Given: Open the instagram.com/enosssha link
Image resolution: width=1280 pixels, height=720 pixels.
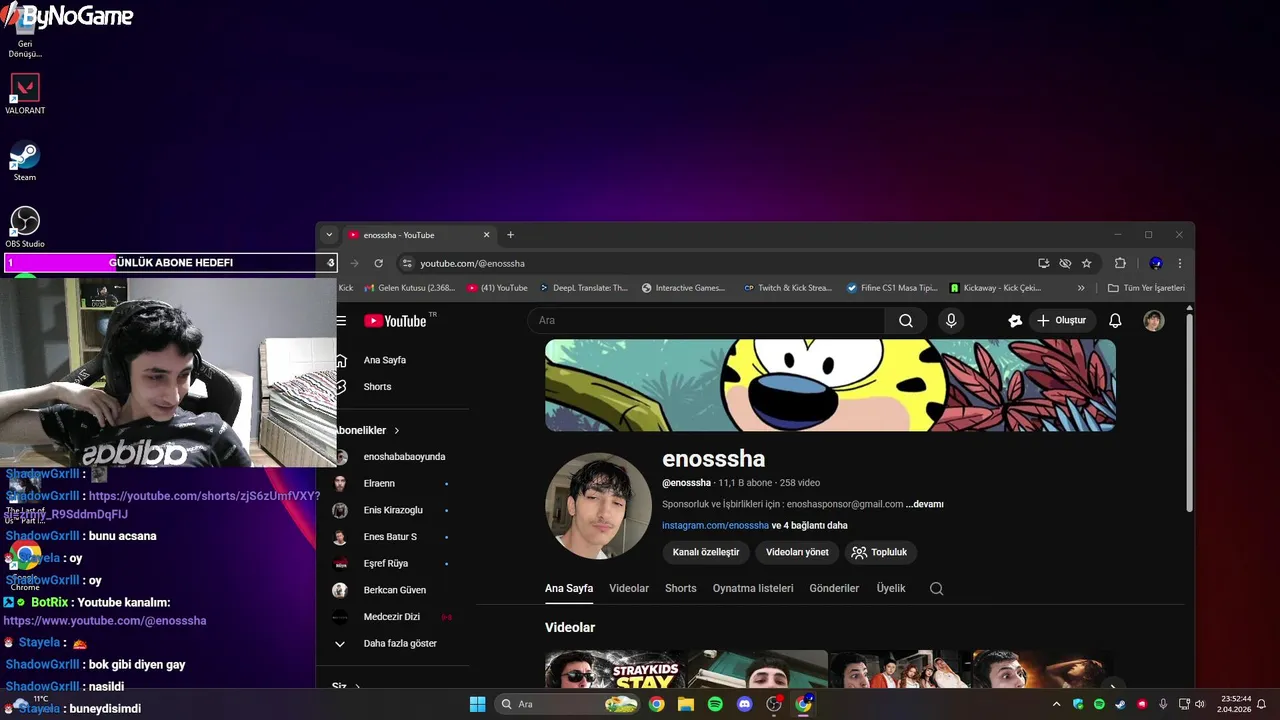Looking at the screenshot, I should [715, 525].
